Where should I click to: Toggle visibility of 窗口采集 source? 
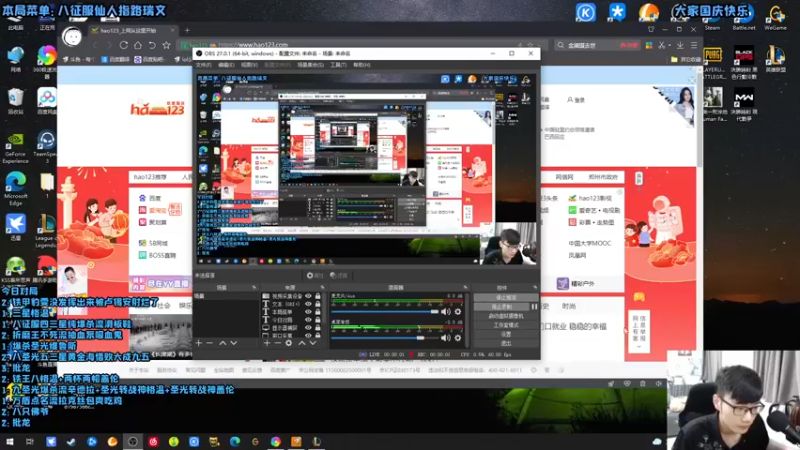[308, 335]
